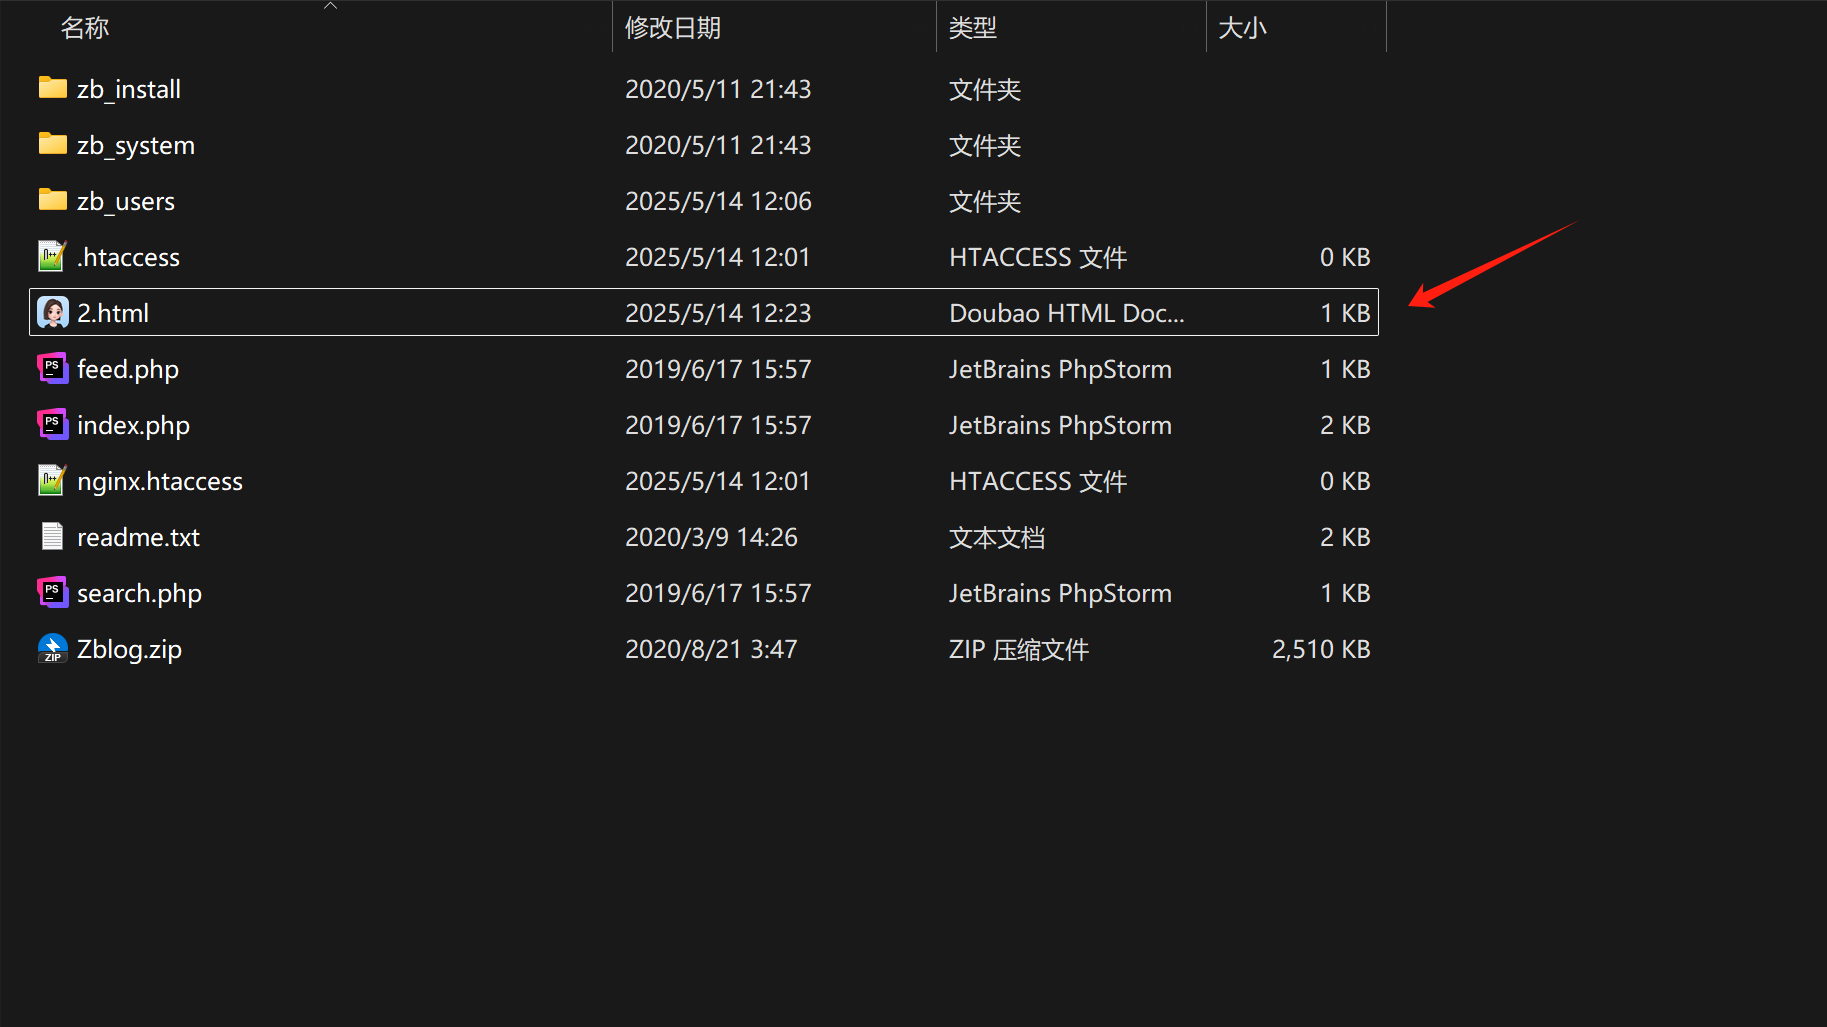This screenshot has width=1827, height=1027.
Task: Click the zb_users folder icon
Action: coord(52,201)
